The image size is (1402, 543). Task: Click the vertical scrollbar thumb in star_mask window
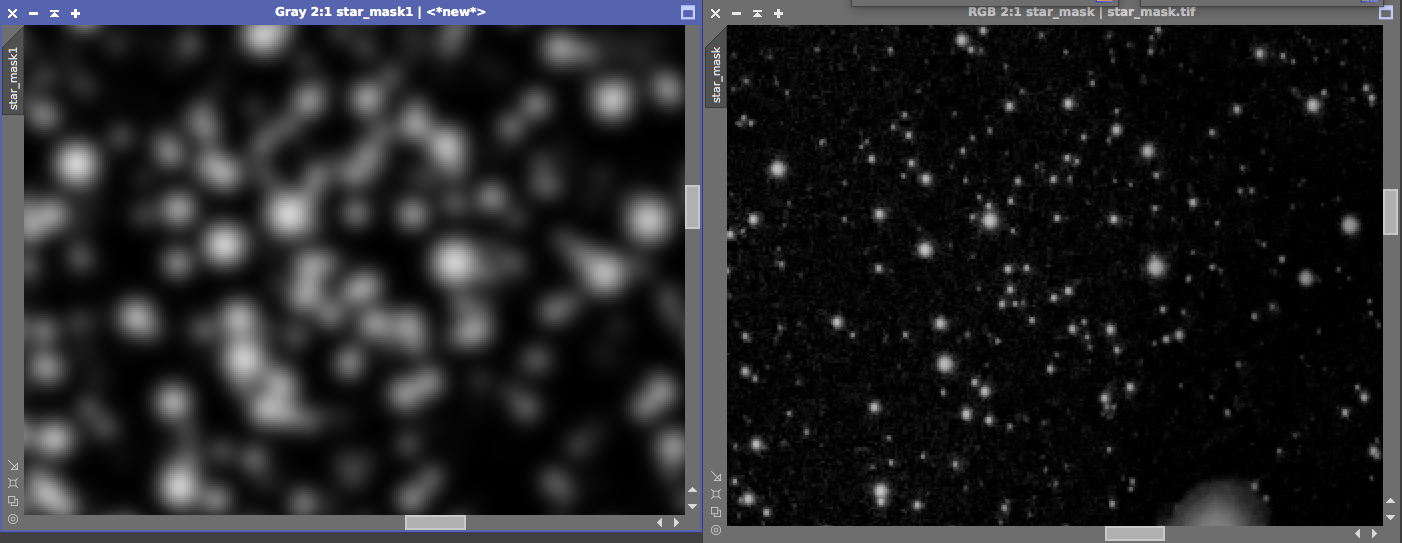[1390, 212]
